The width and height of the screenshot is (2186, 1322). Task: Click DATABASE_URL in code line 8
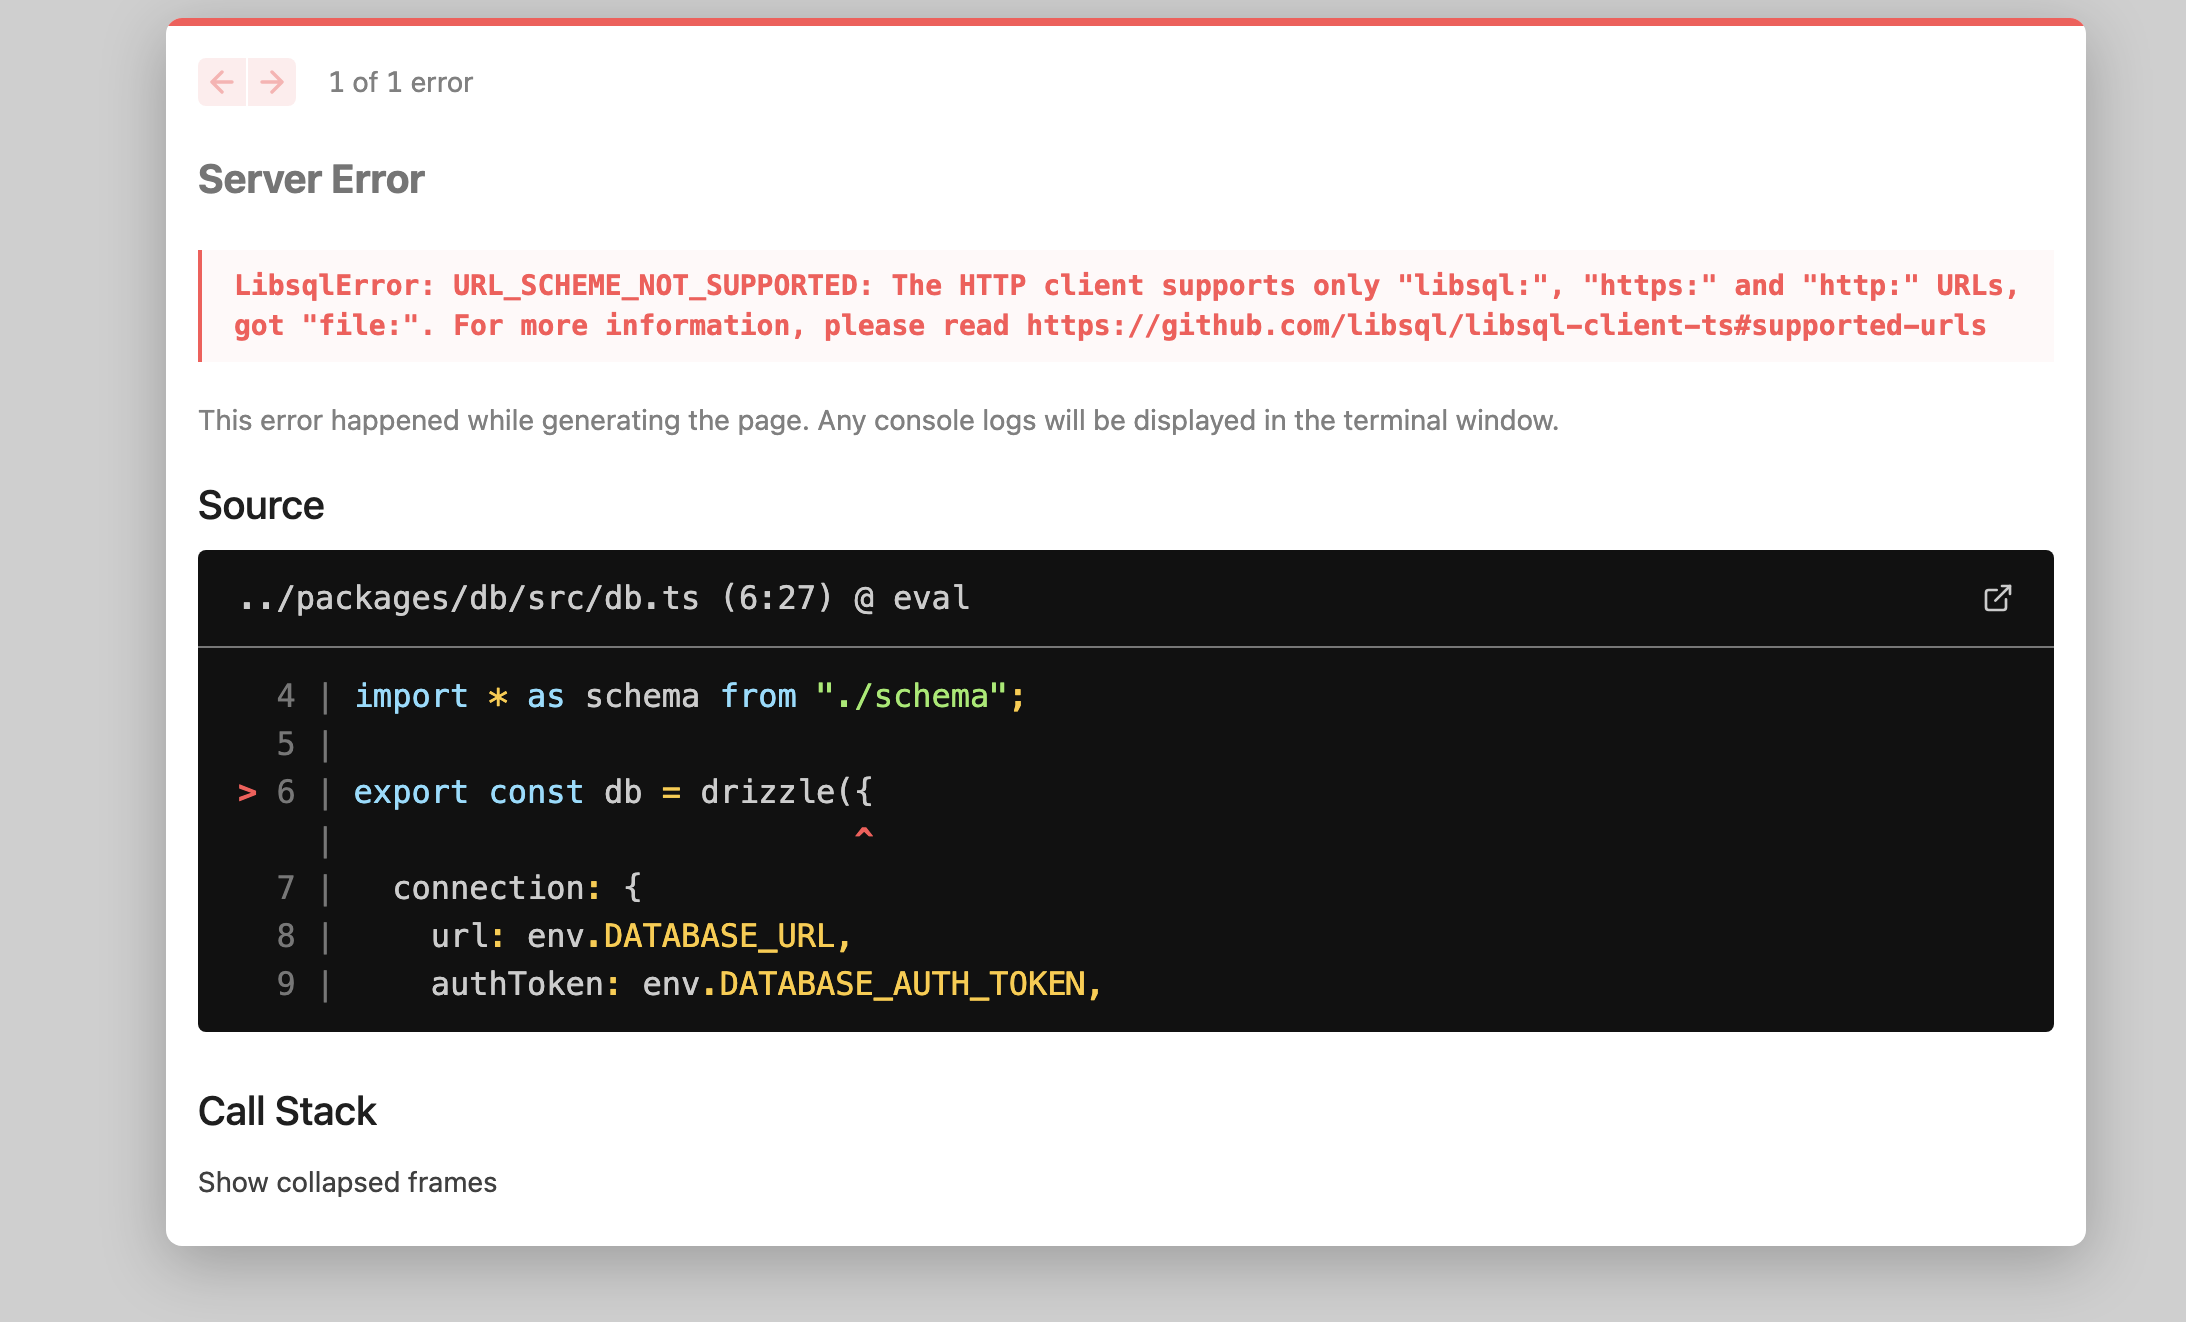pyautogui.click(x=718, y=936)
